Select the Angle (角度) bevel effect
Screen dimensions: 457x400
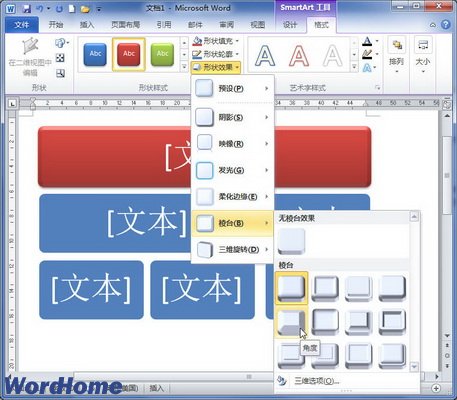291,322
